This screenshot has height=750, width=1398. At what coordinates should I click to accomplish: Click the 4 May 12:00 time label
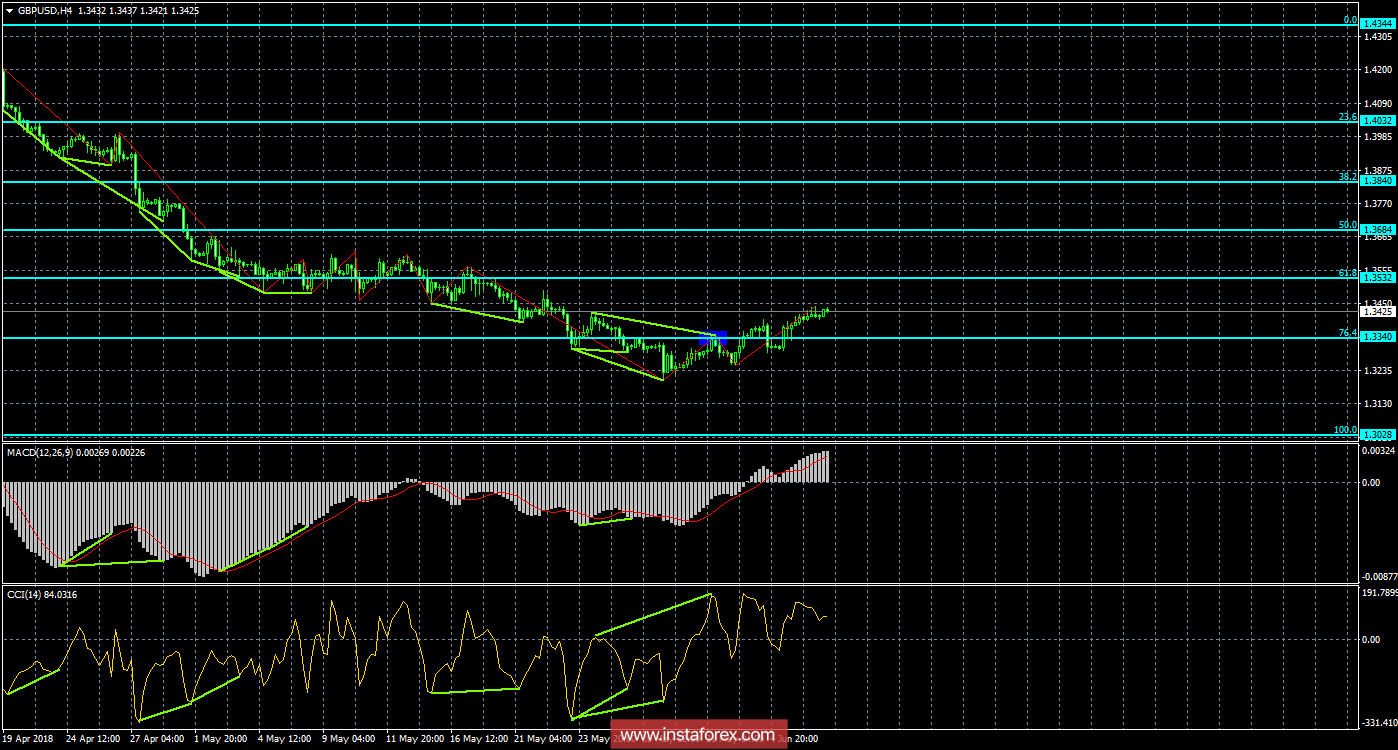point(286,740)
